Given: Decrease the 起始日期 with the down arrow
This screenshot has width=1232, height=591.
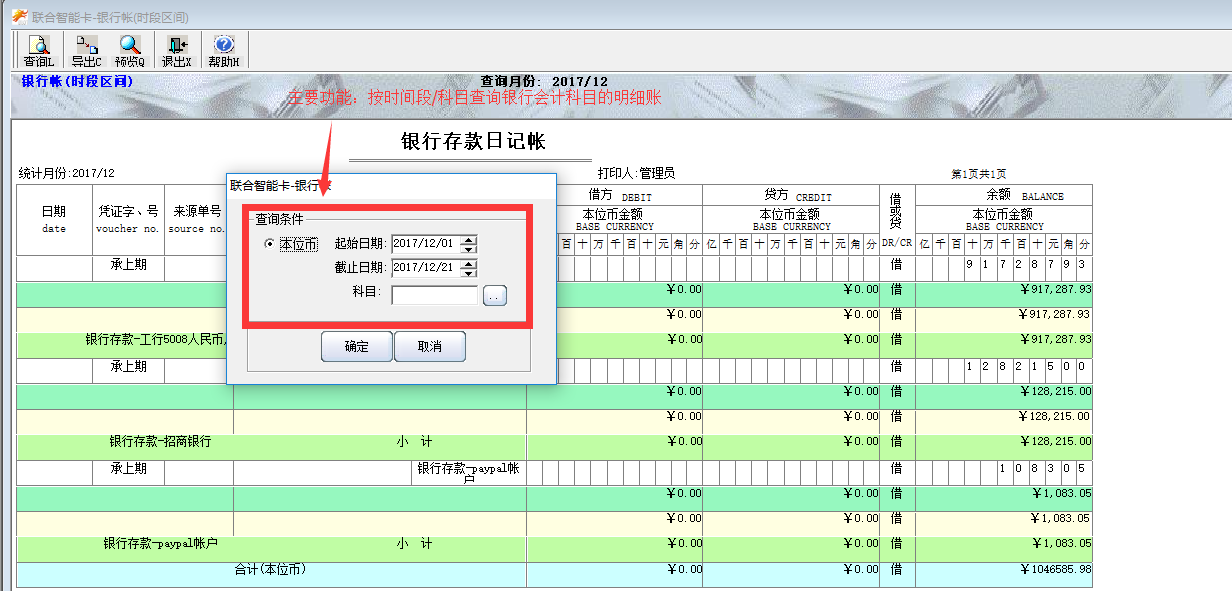Looking at the screenshot, I should [x=469, y=248].
